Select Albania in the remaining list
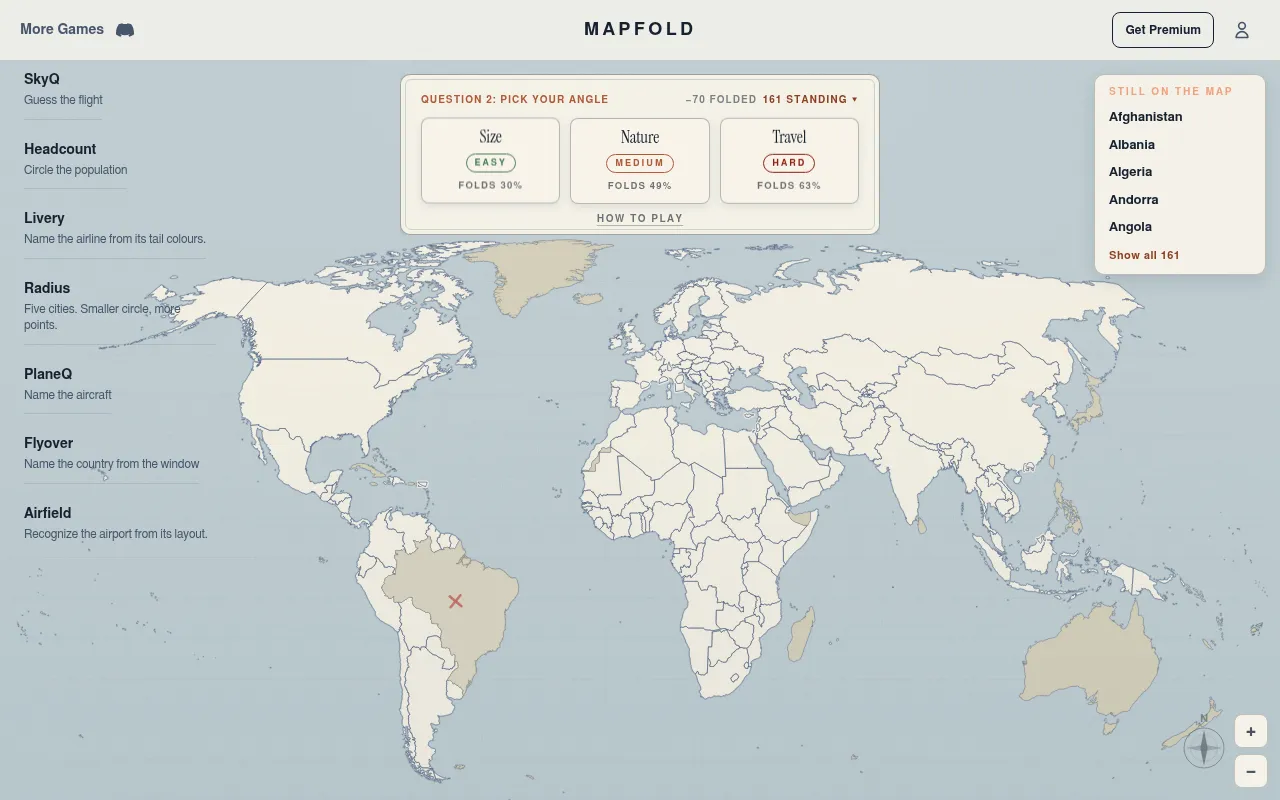This screenshot has width=1280, height=800. click(1132, 145)
